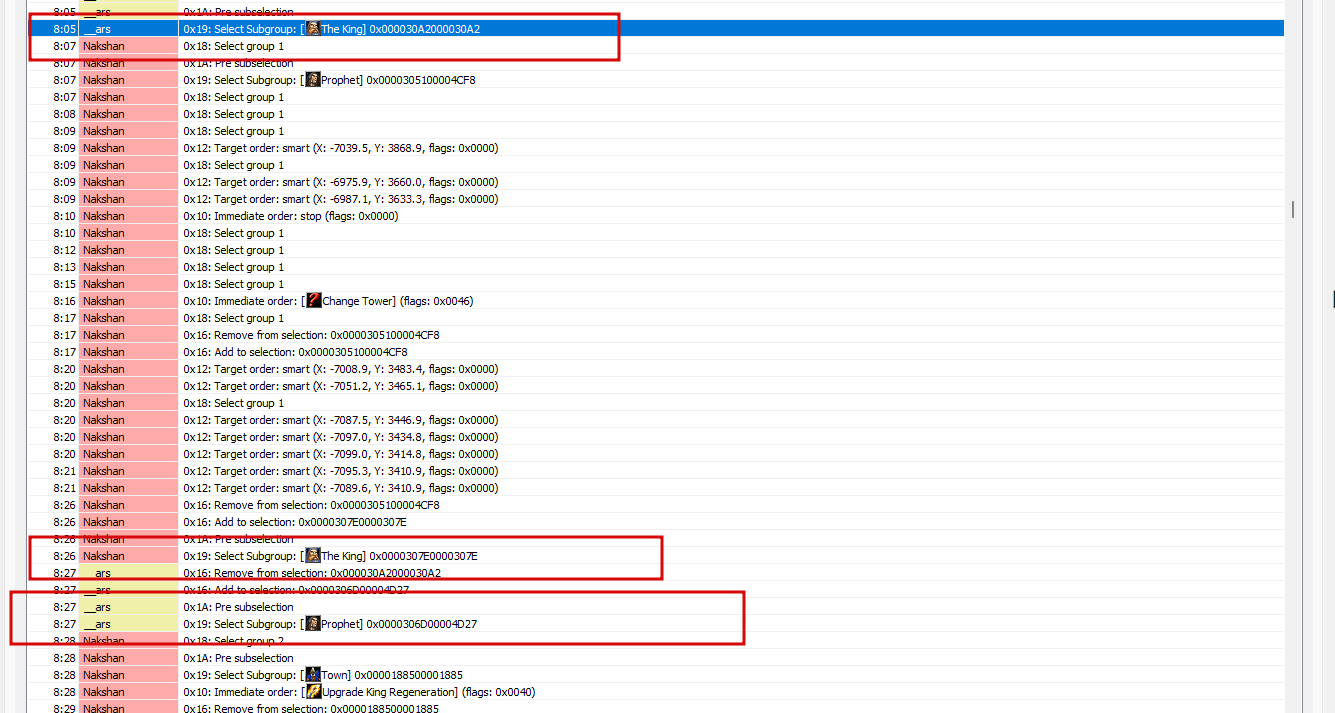Select the 8:28 Select group 2 row

click(656, 641)
